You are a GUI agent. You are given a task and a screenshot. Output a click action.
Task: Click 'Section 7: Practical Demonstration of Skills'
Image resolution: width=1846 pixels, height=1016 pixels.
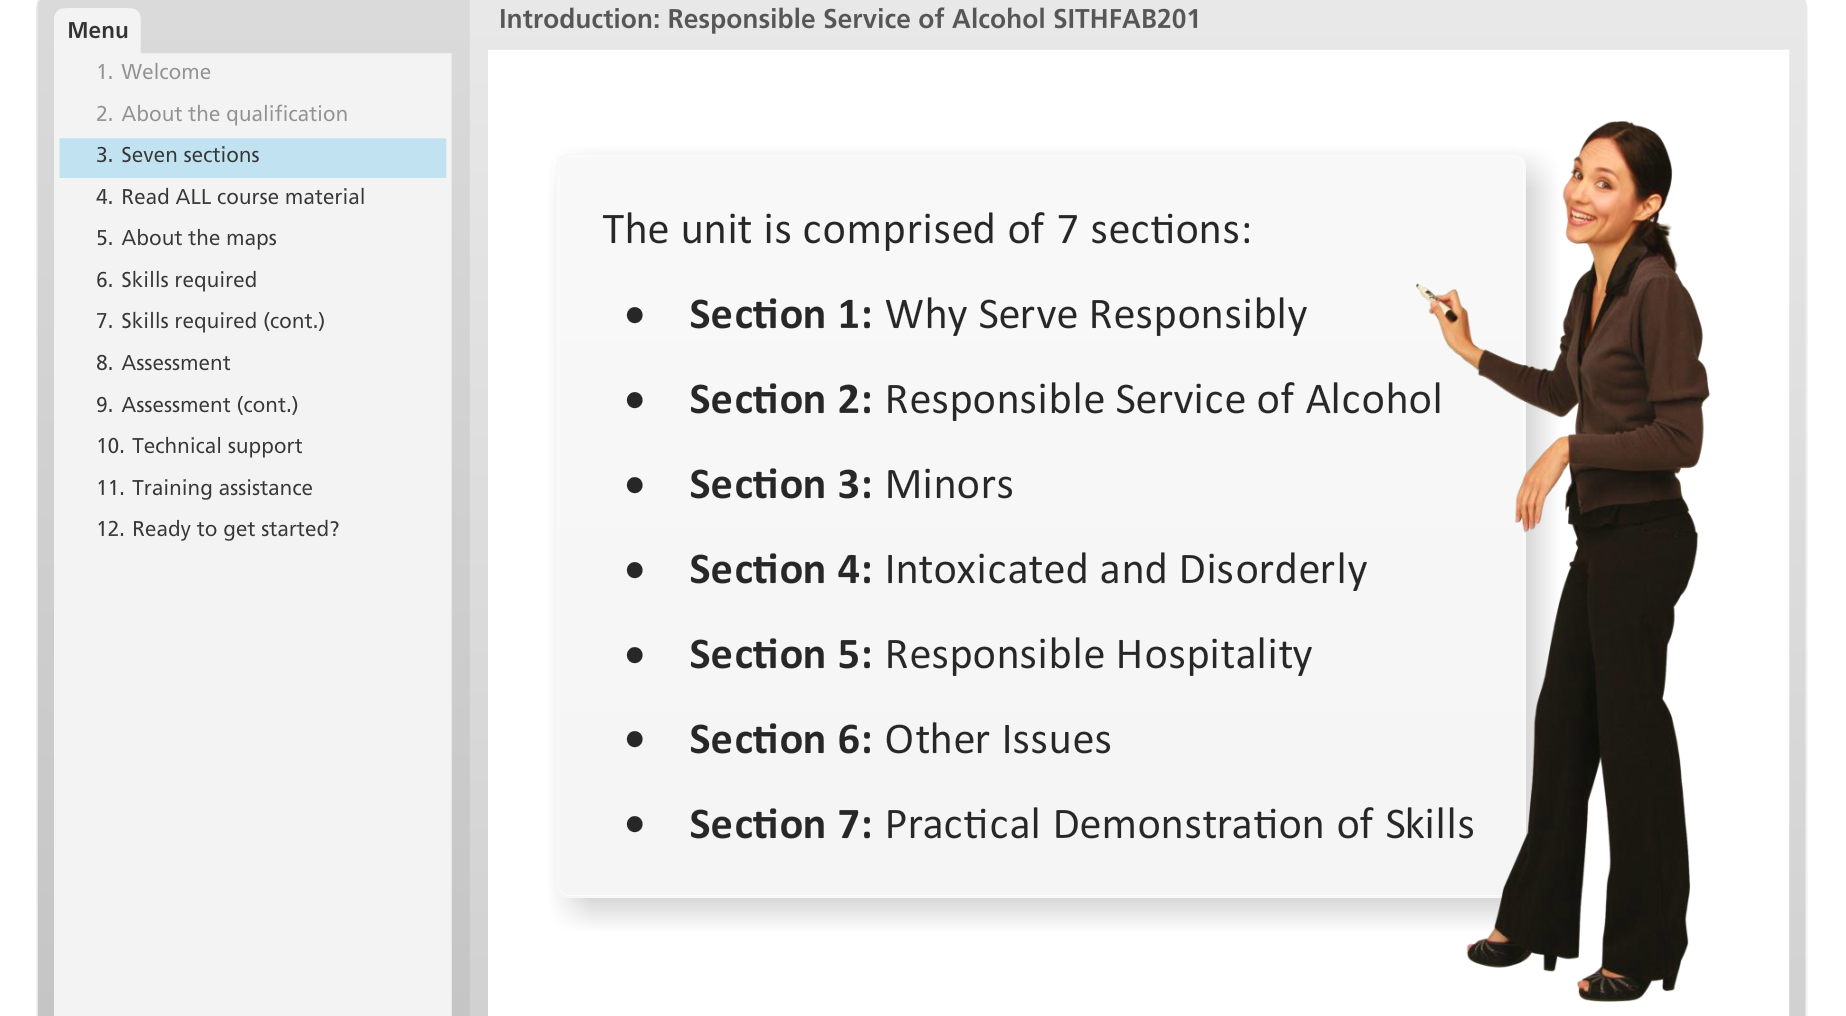(x=1081, y=825)
